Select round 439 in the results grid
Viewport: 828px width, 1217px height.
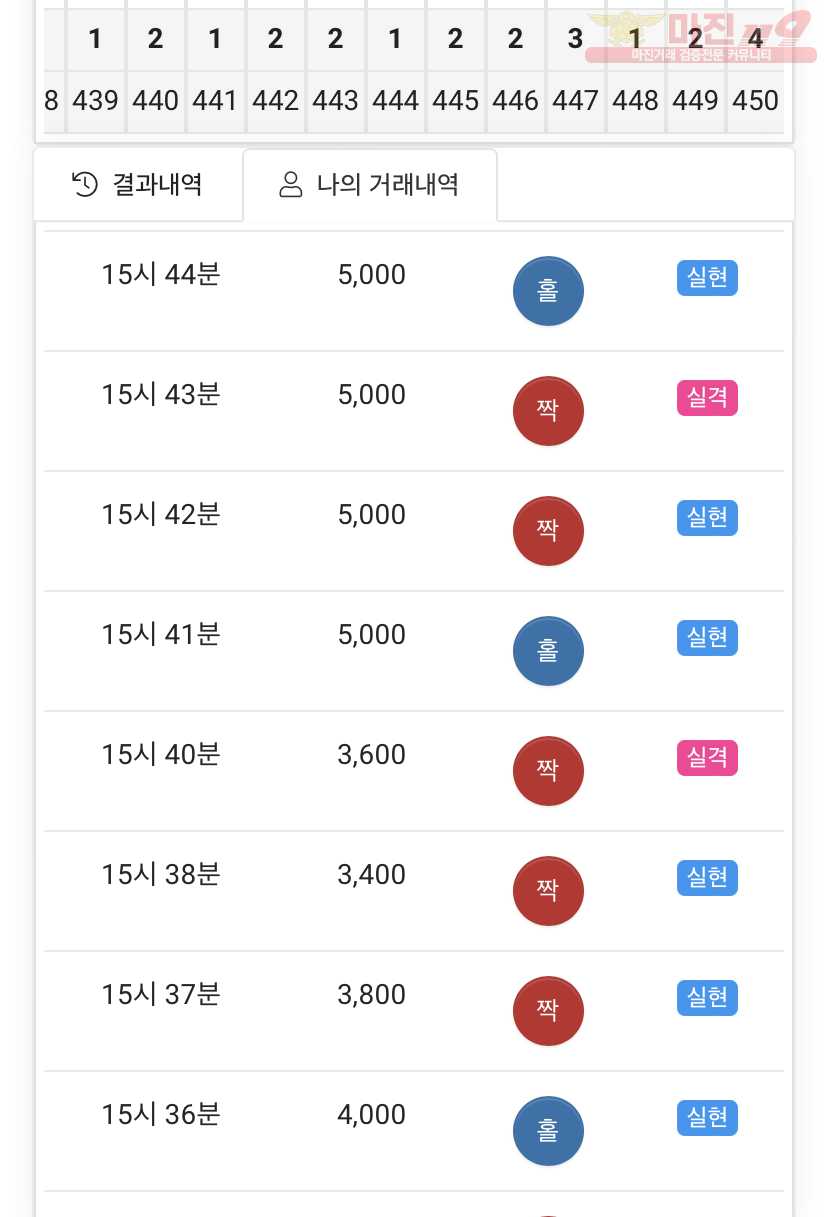(96, 101)
